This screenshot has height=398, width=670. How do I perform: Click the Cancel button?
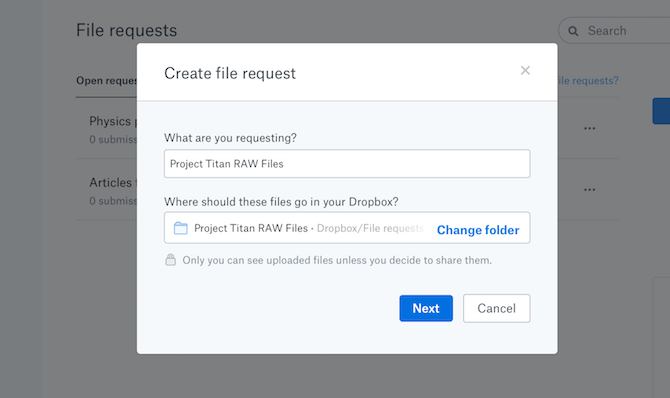[497, 308]
